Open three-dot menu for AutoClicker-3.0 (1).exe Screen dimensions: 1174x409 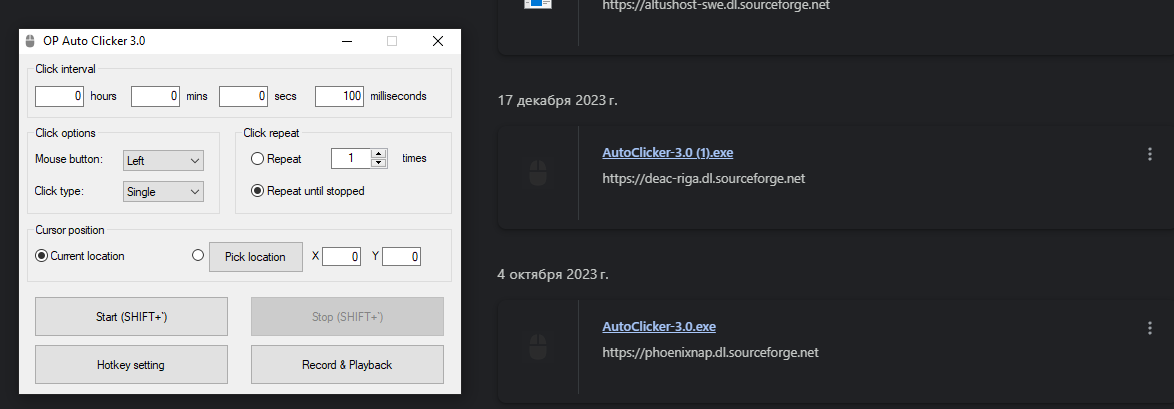click(x=1149, y=154)
